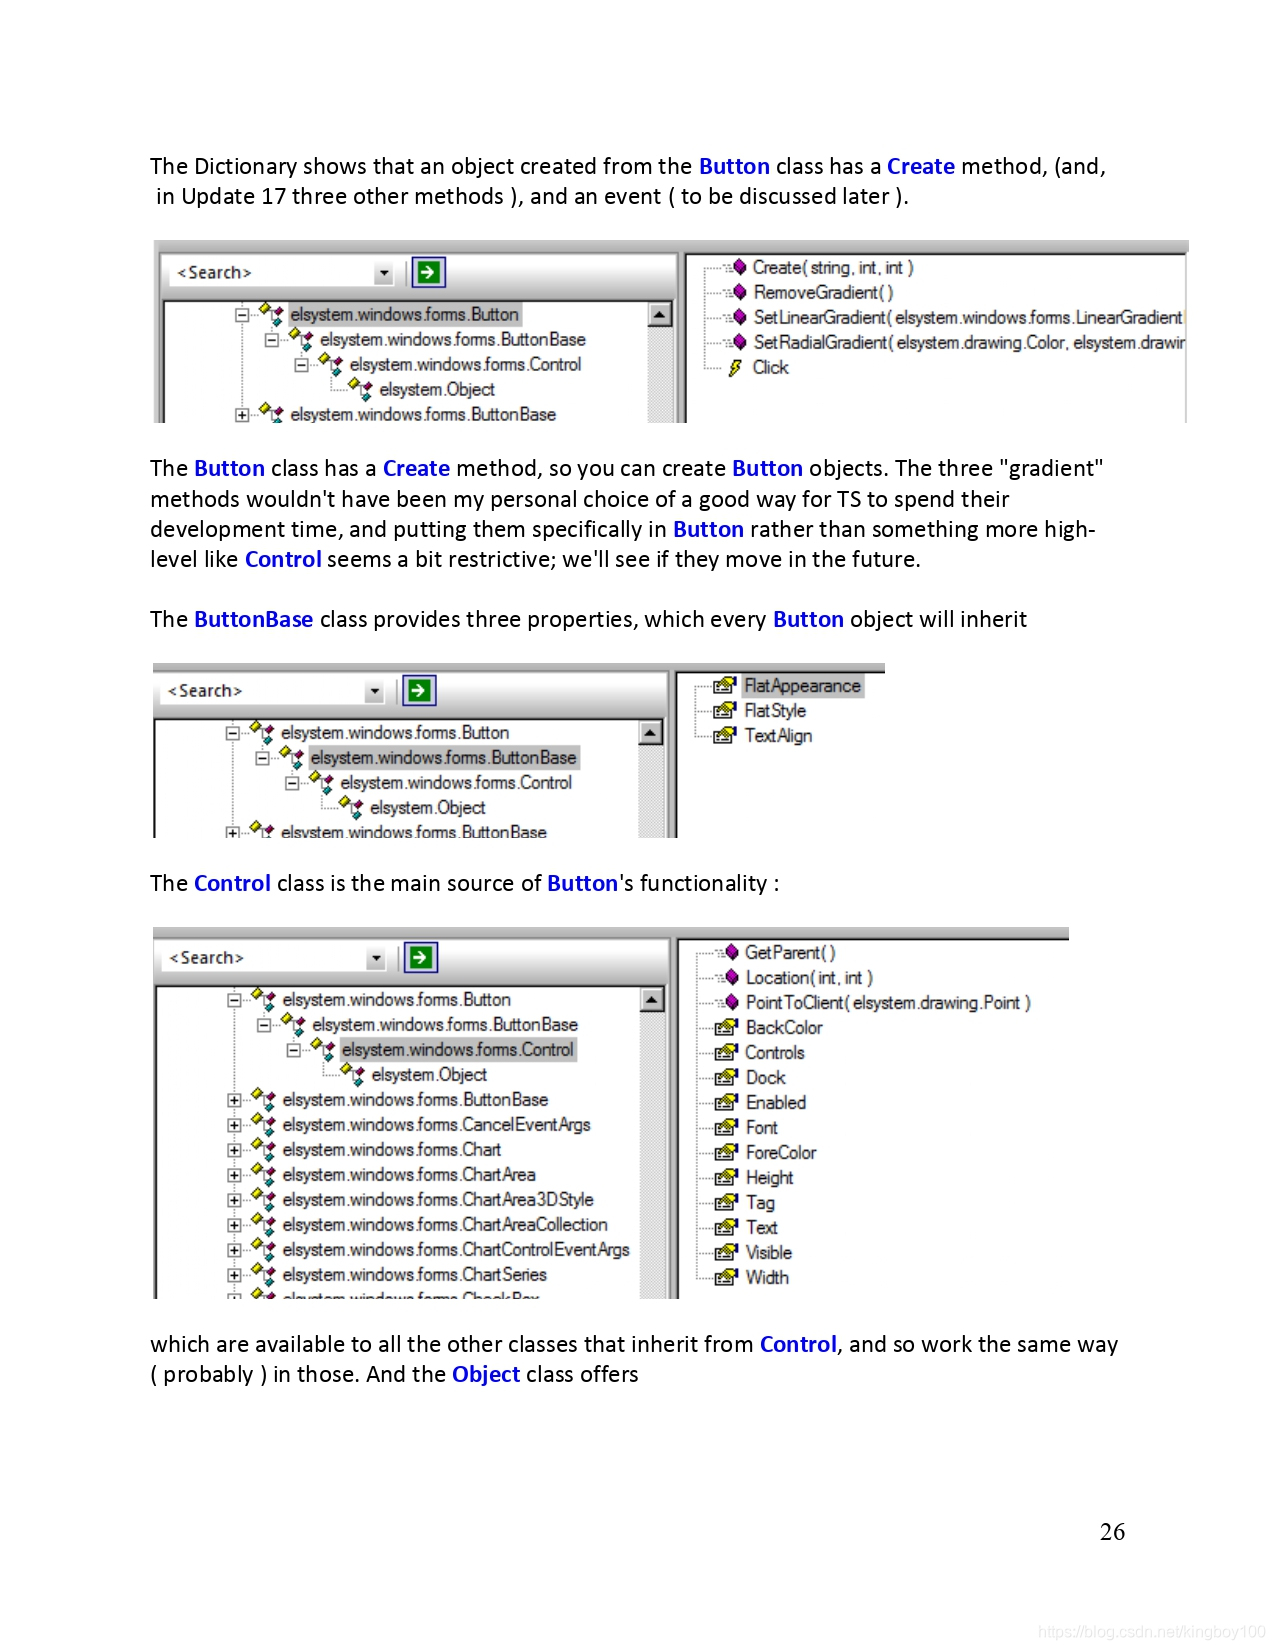Expand the elsystem.windows.forms.ChartAreaCollection node
The height and width of the screenshot is (1650, 1275).
[234, 1225]
